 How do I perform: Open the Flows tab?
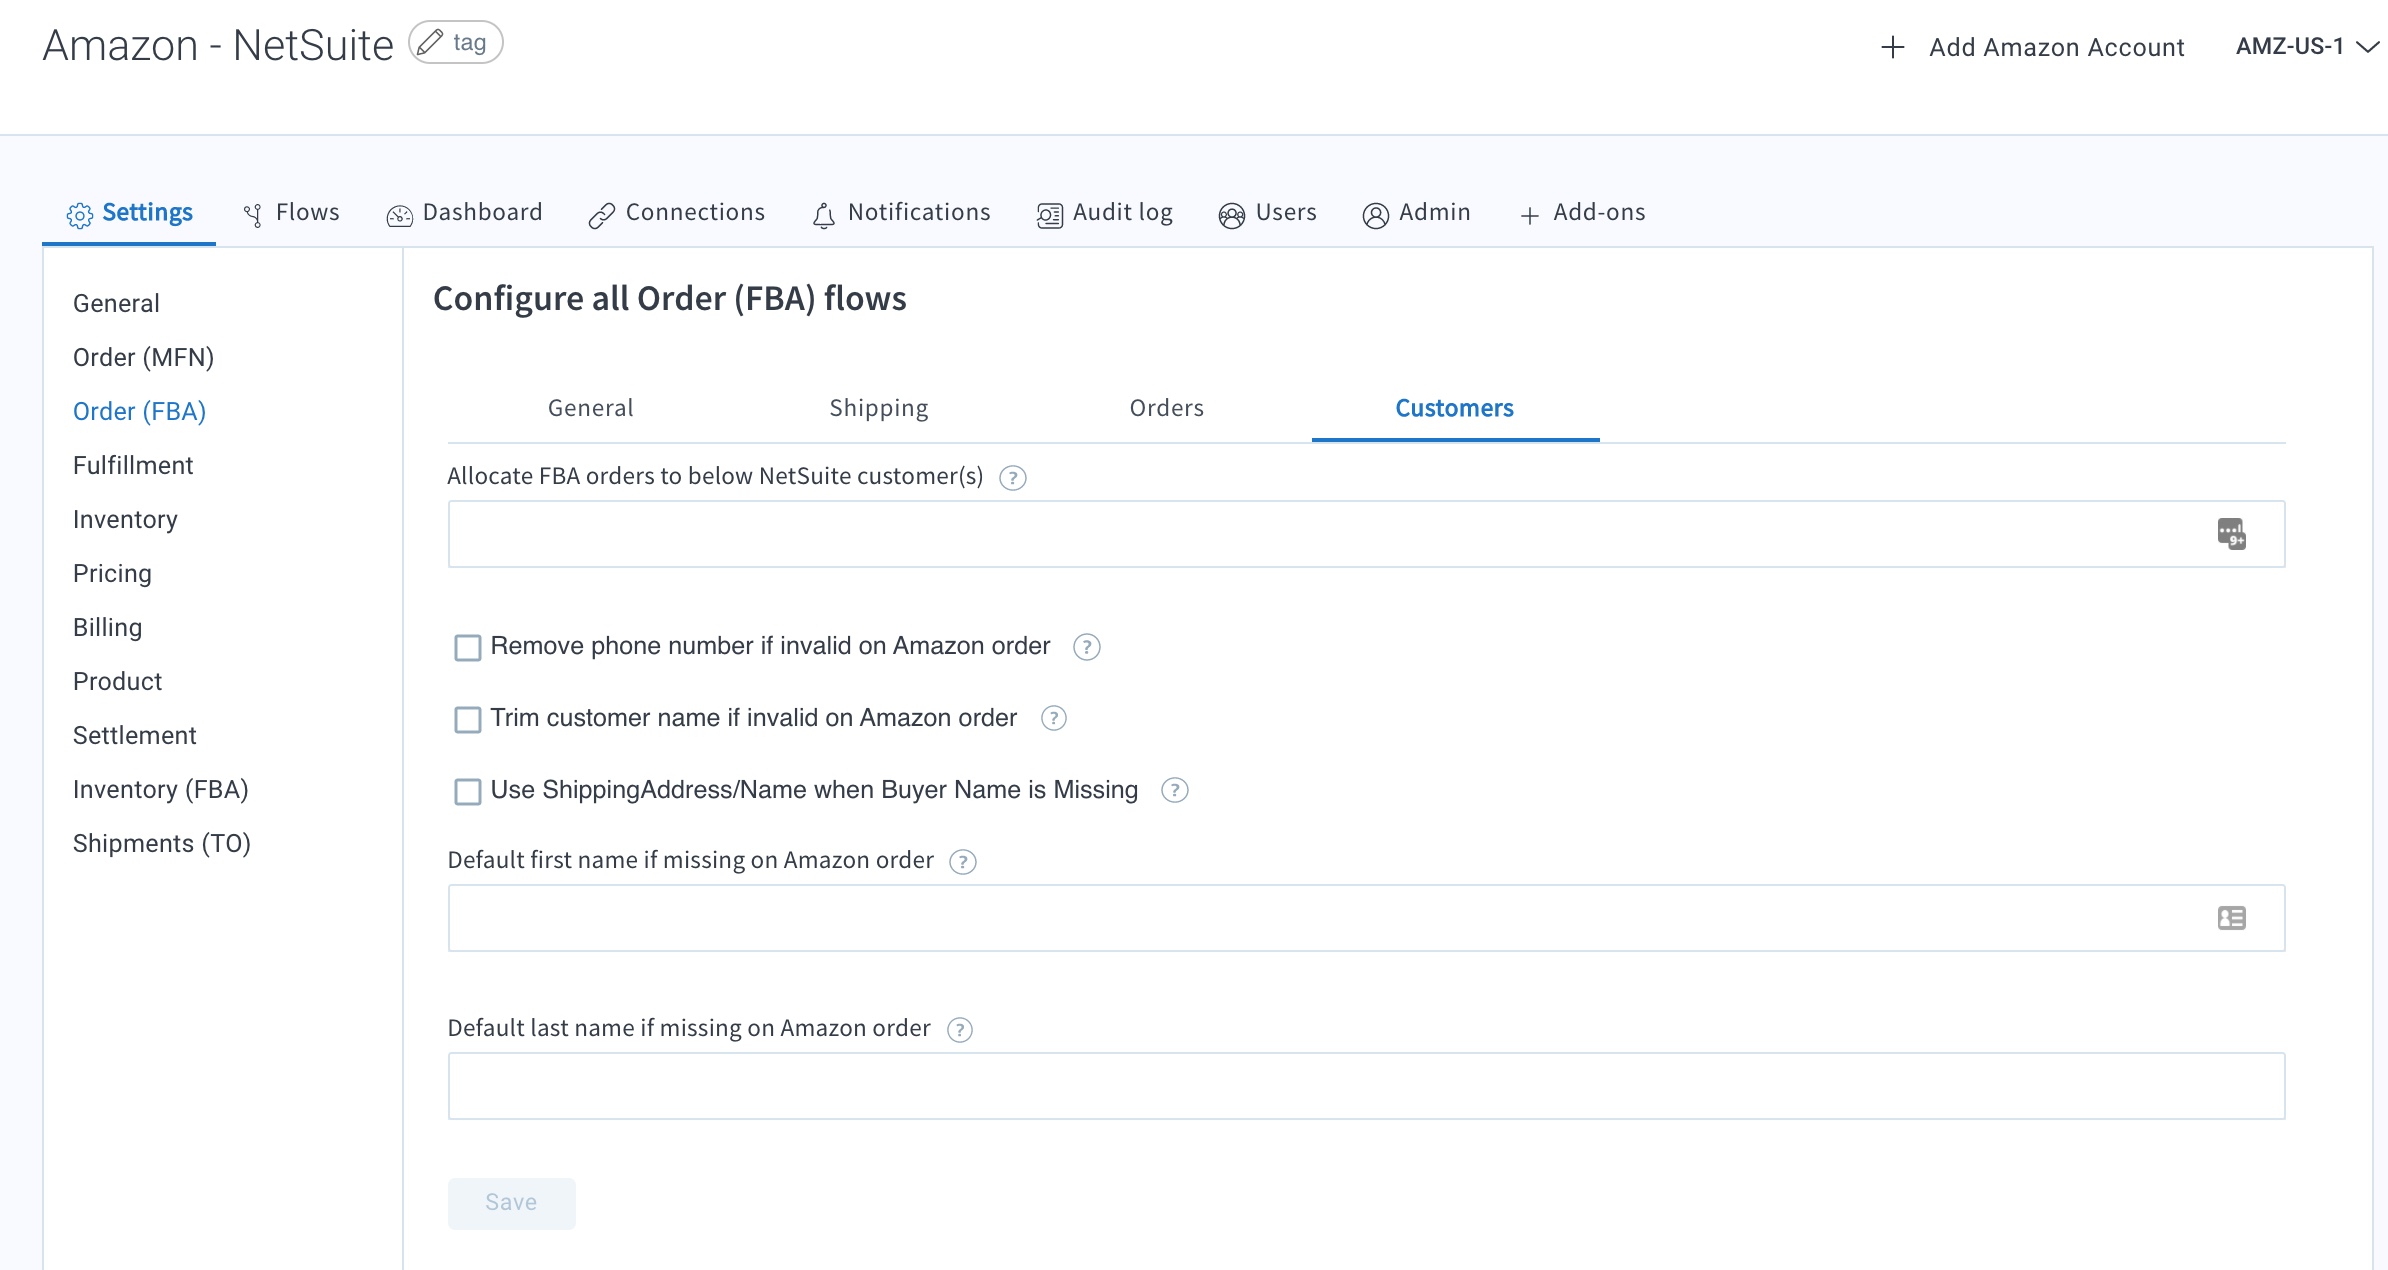[x=292, y=213]
